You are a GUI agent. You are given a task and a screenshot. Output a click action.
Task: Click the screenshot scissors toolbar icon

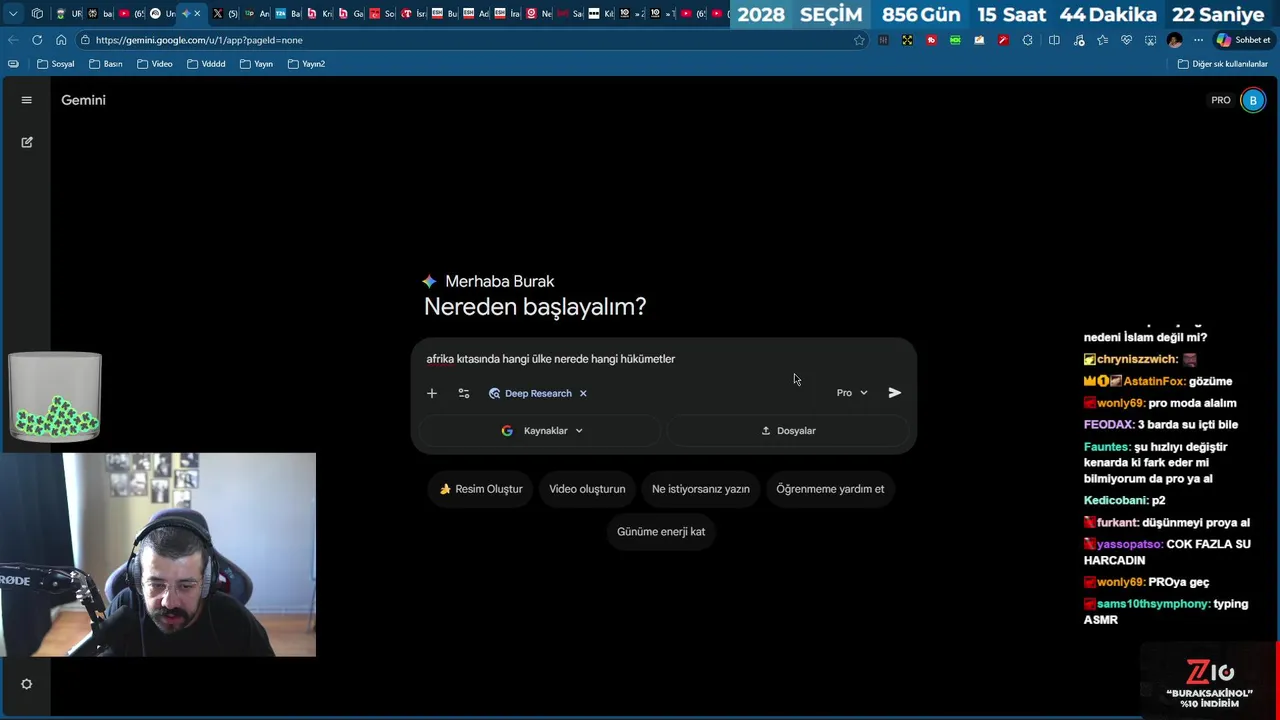[x=1150, y=40]
